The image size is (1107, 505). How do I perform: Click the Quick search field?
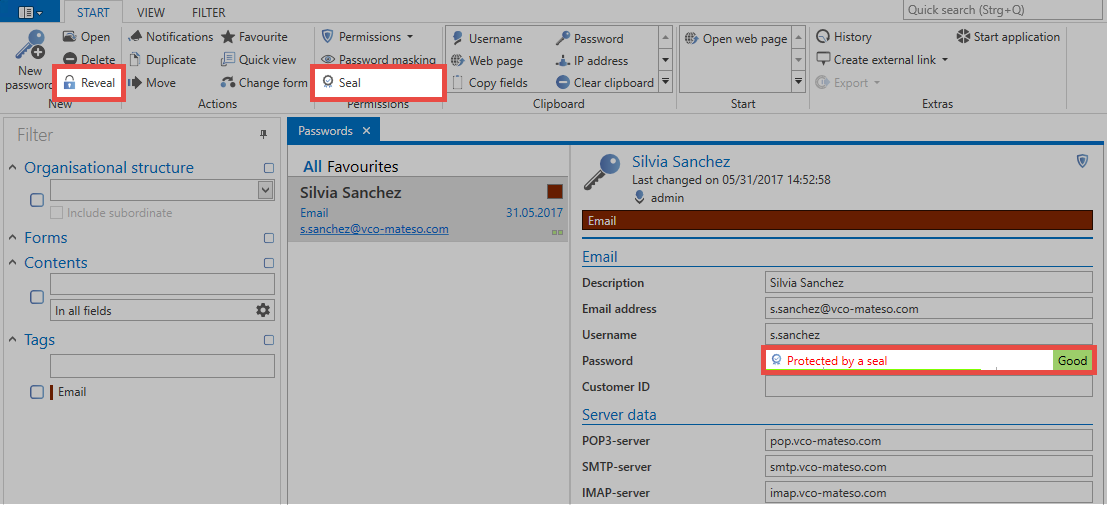click(1003, 10)
